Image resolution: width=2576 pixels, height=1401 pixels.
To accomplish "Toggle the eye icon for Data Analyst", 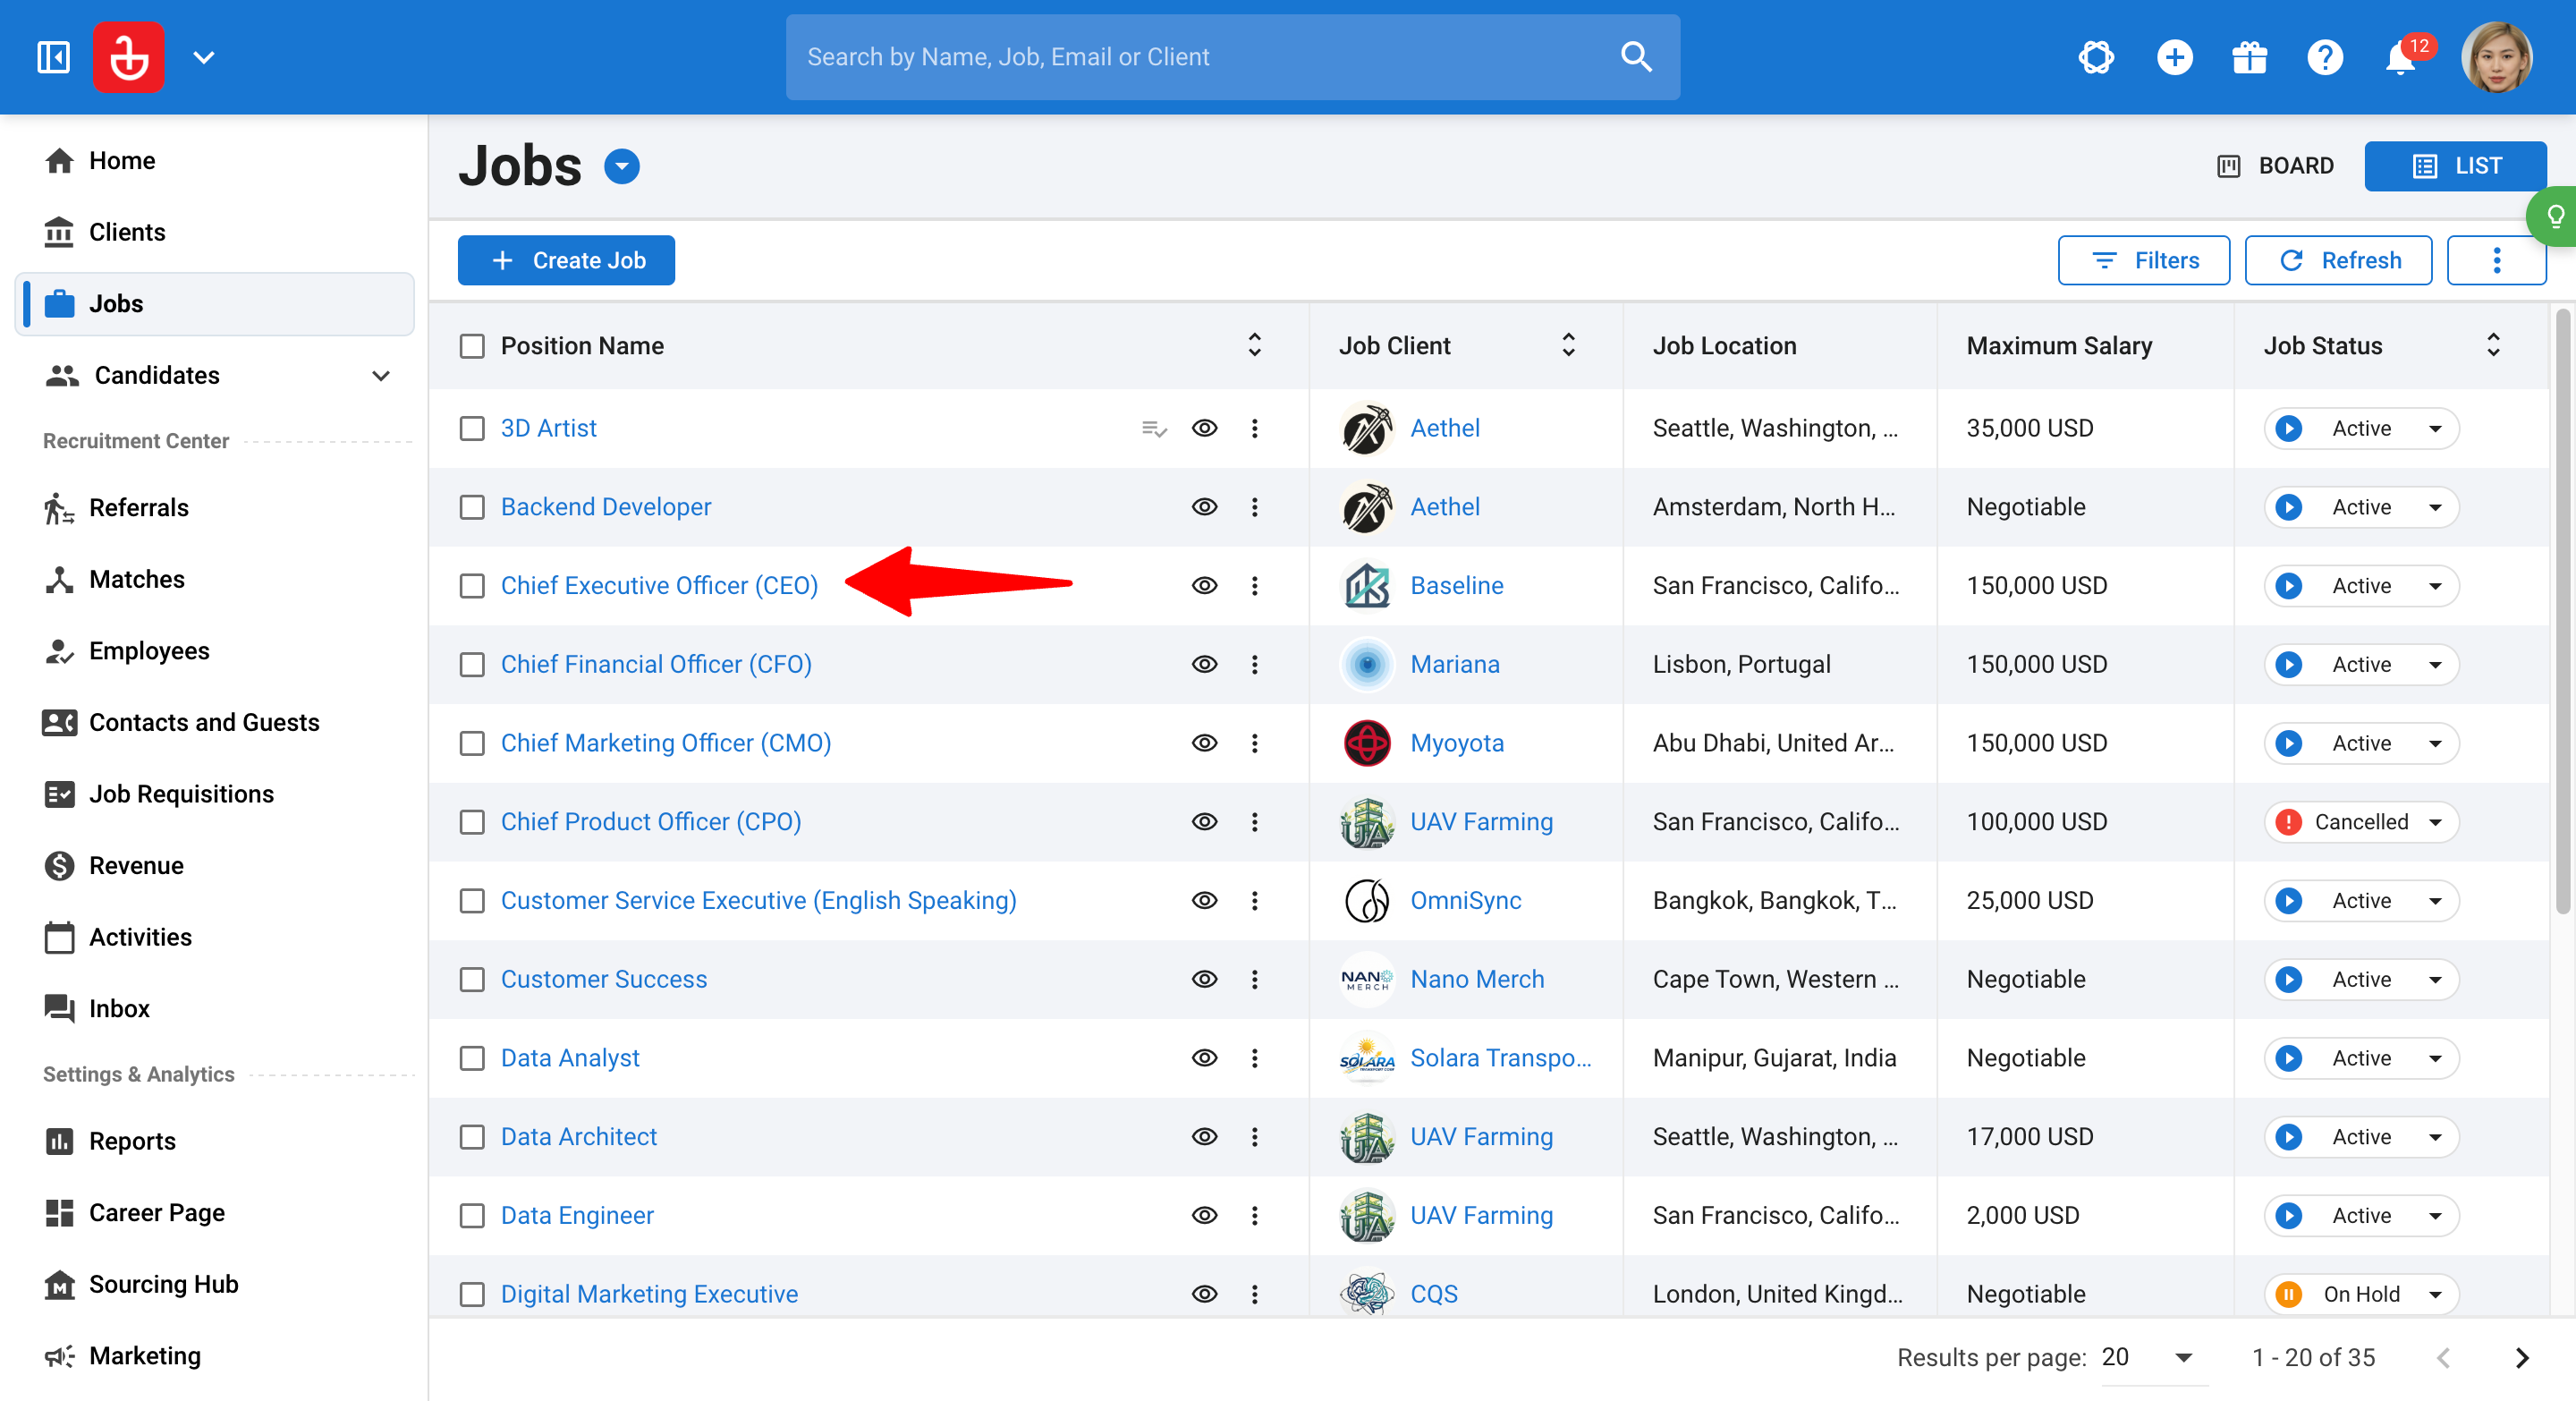I will coord(1204,1058).
